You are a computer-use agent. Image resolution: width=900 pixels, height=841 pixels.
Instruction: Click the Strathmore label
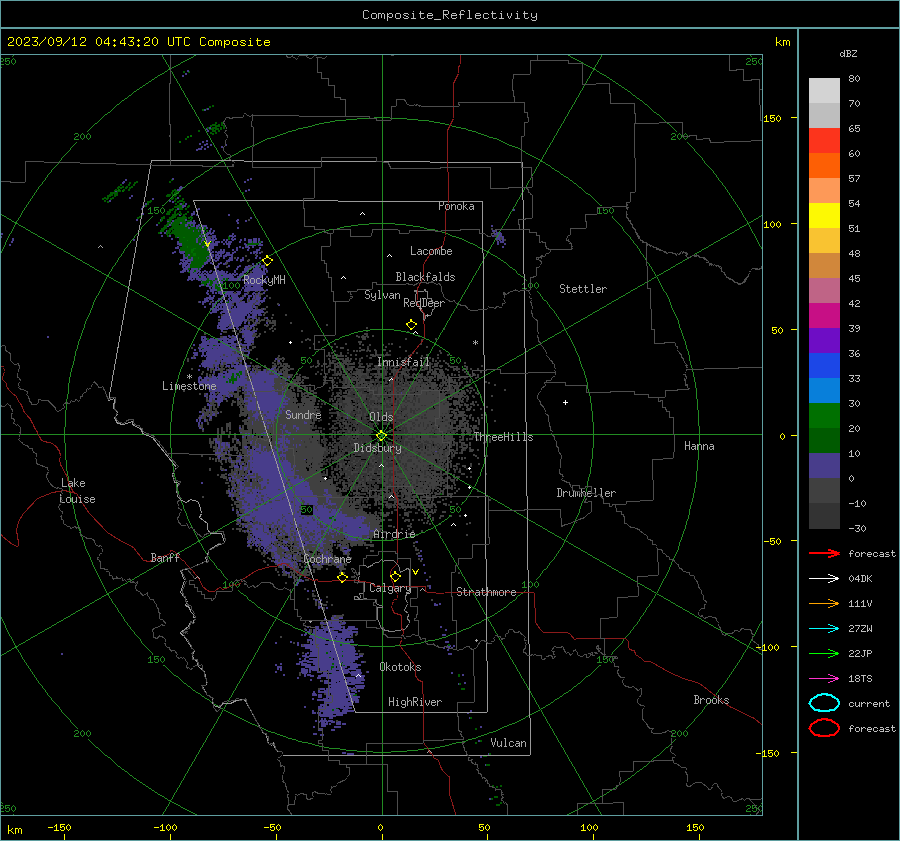pyautogui.click(x=486, y=592)
